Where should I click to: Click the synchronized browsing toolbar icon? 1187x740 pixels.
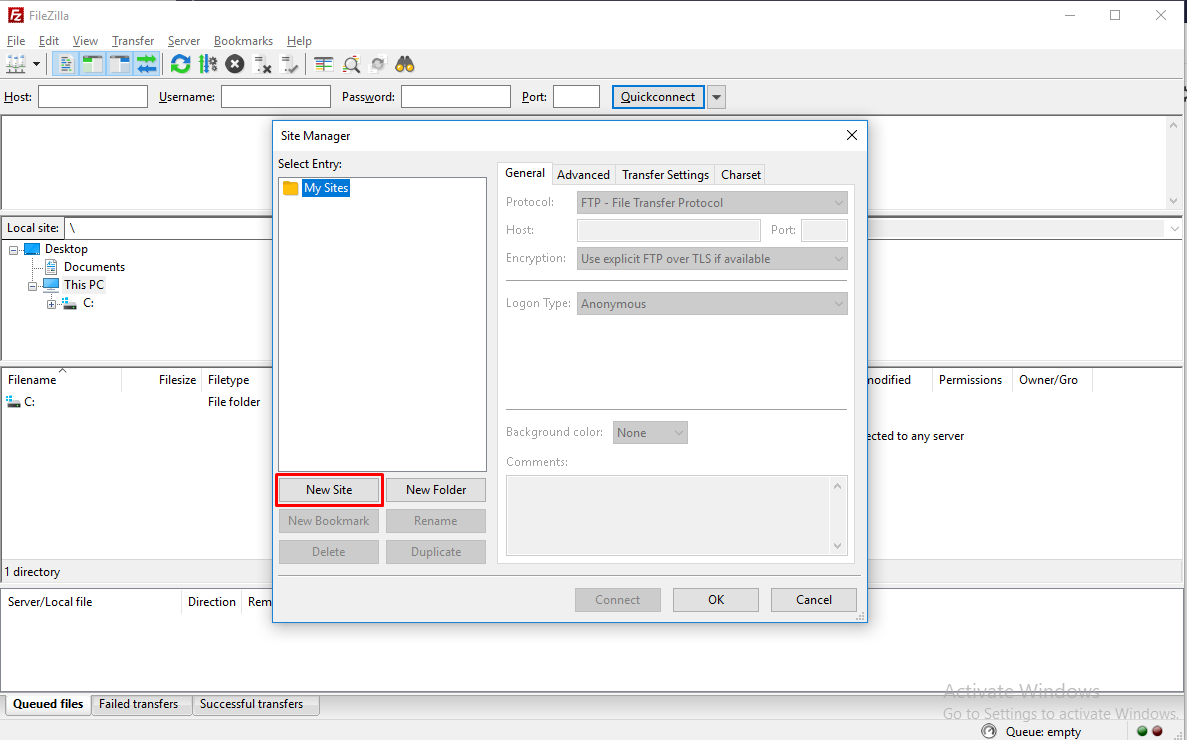coord(378,64)
